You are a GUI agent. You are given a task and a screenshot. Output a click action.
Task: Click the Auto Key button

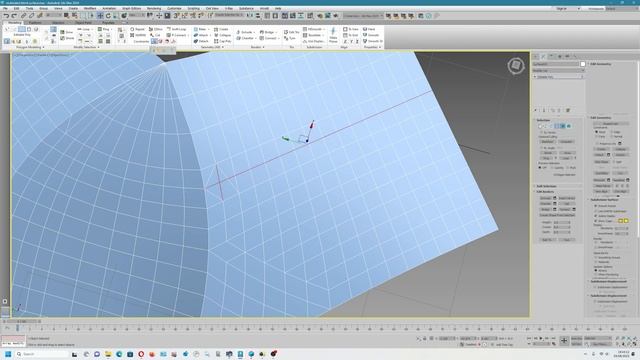(x=576, y=338)
